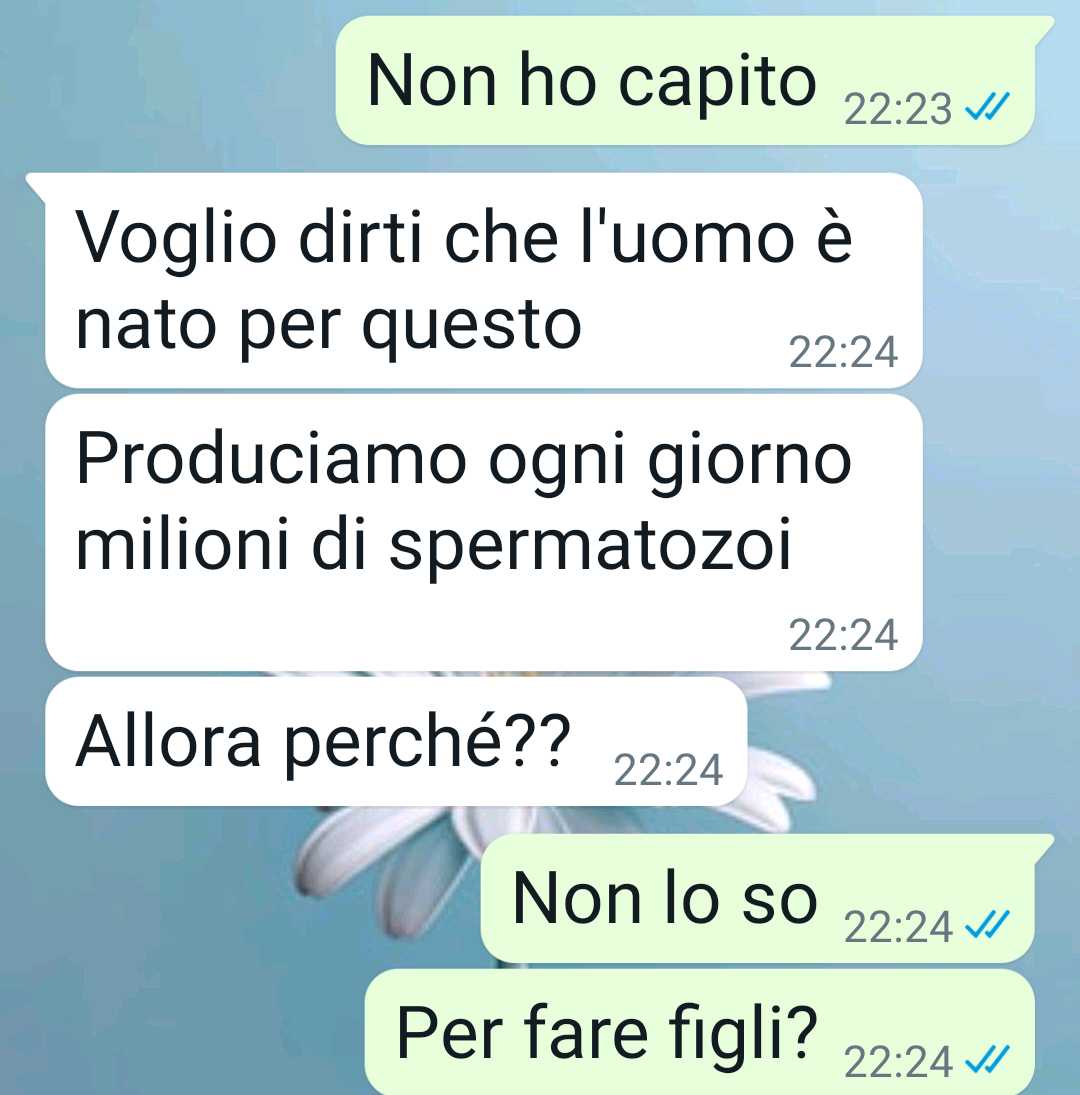Select the timestamp on 'Per fare figli?'
This screenshot has height=1095, width=1080.
pyautogui.click(x=897, y=1062)
